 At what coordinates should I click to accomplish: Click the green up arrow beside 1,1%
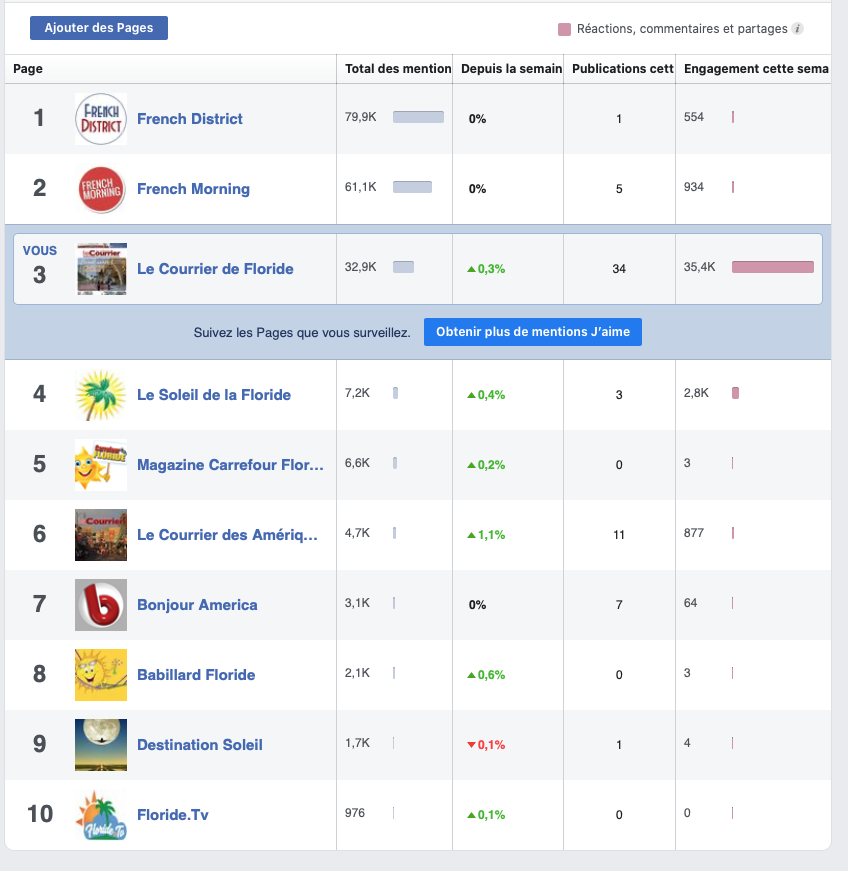tap(471, 535)
